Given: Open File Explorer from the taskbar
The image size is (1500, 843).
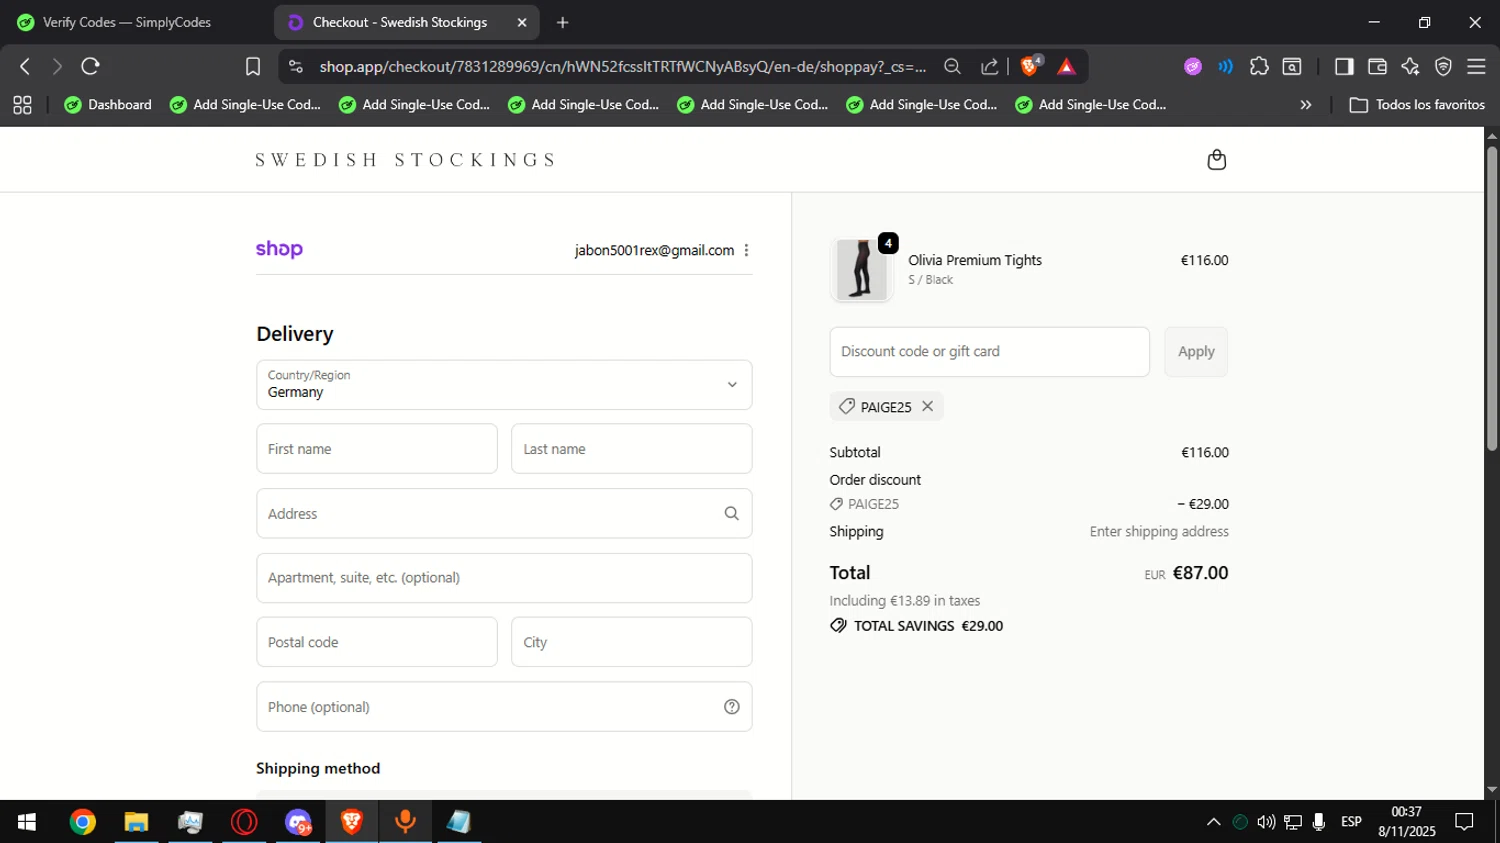Looking at the screenshot, I should (136, 822).
